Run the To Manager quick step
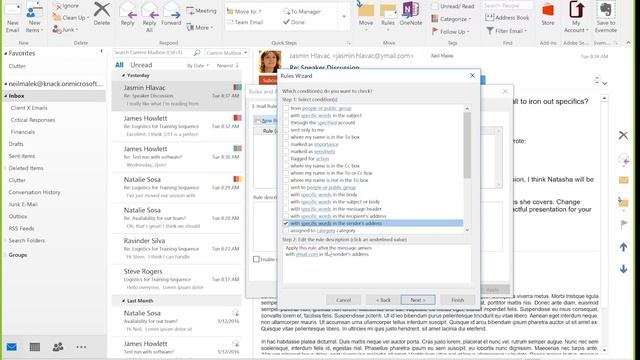The width and height of the screenshot is (640, 360). pyautogui.click(x=302, y=11)
